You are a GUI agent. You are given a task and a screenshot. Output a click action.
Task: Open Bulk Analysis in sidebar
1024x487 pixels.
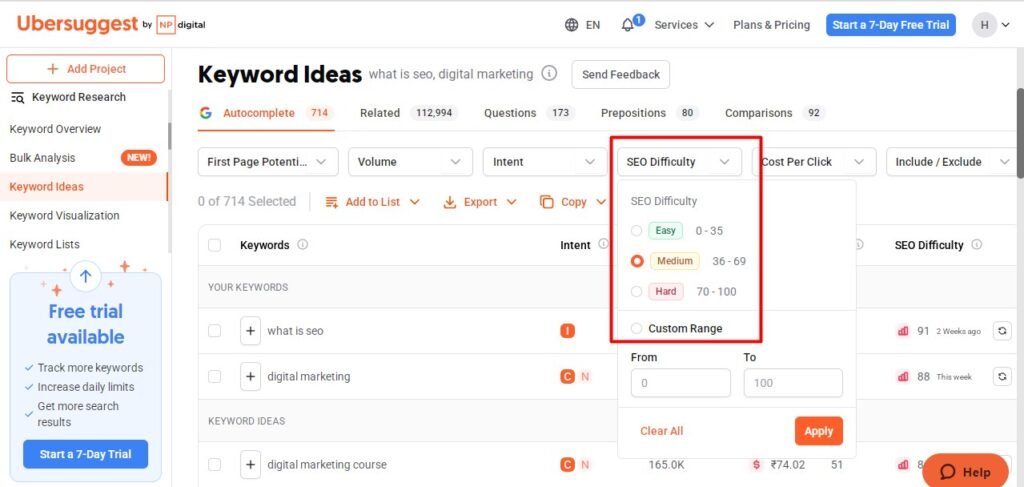pyautogui.click(x=42, y=158)
